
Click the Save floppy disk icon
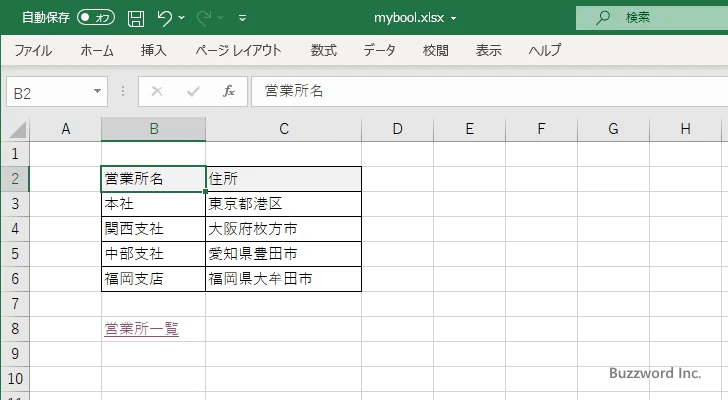(136, 18)
